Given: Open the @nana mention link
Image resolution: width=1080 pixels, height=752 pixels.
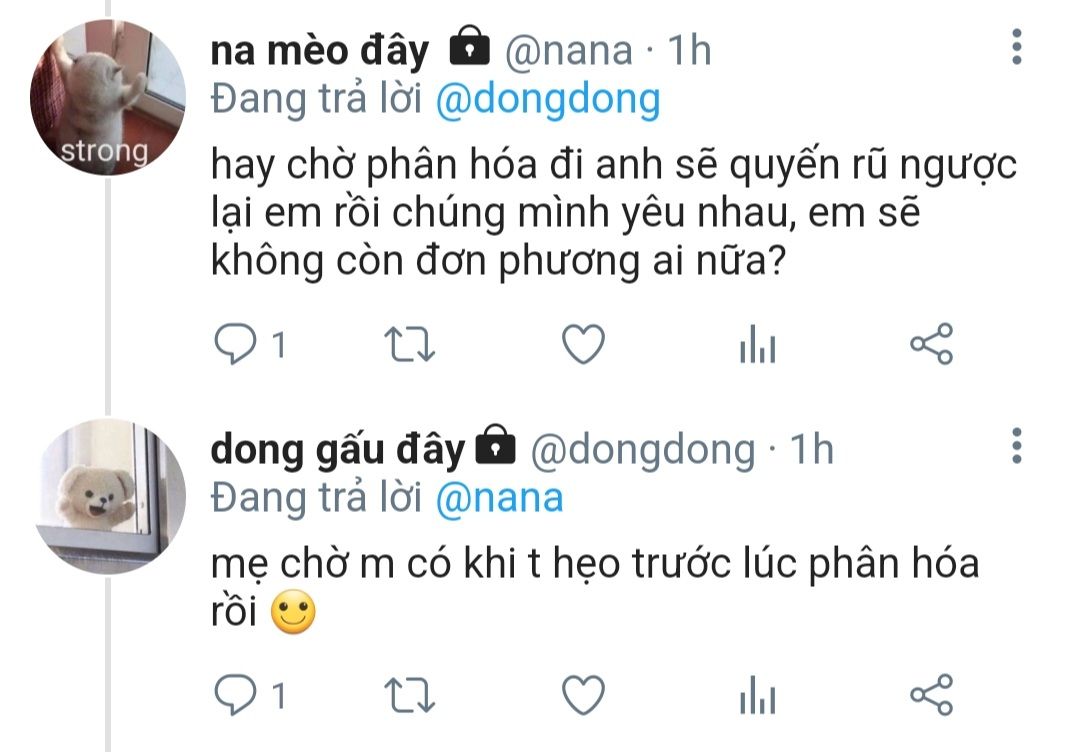Looking at the screenshot, I should (x=499, y=499).
